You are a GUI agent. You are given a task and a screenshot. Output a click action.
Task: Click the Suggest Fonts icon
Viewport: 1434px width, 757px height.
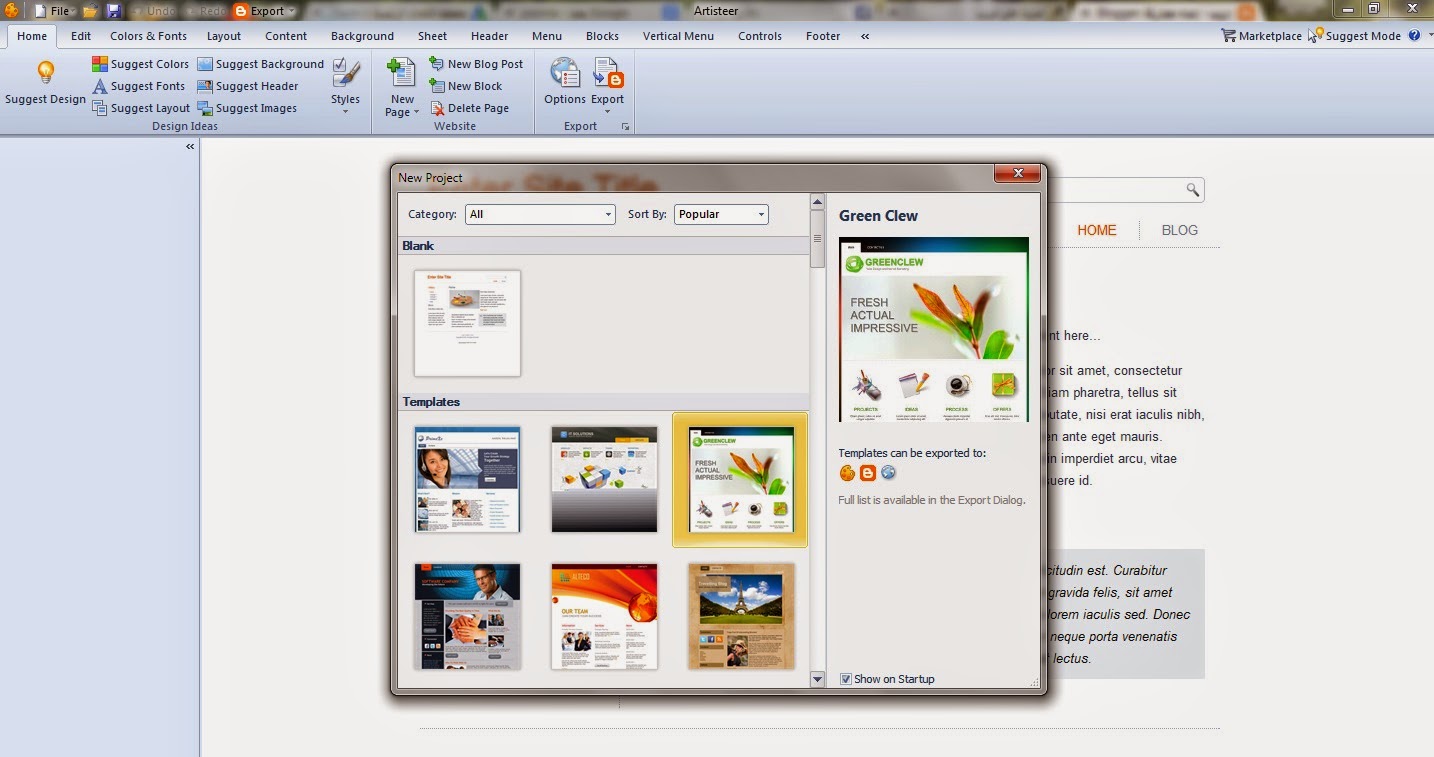100,86
